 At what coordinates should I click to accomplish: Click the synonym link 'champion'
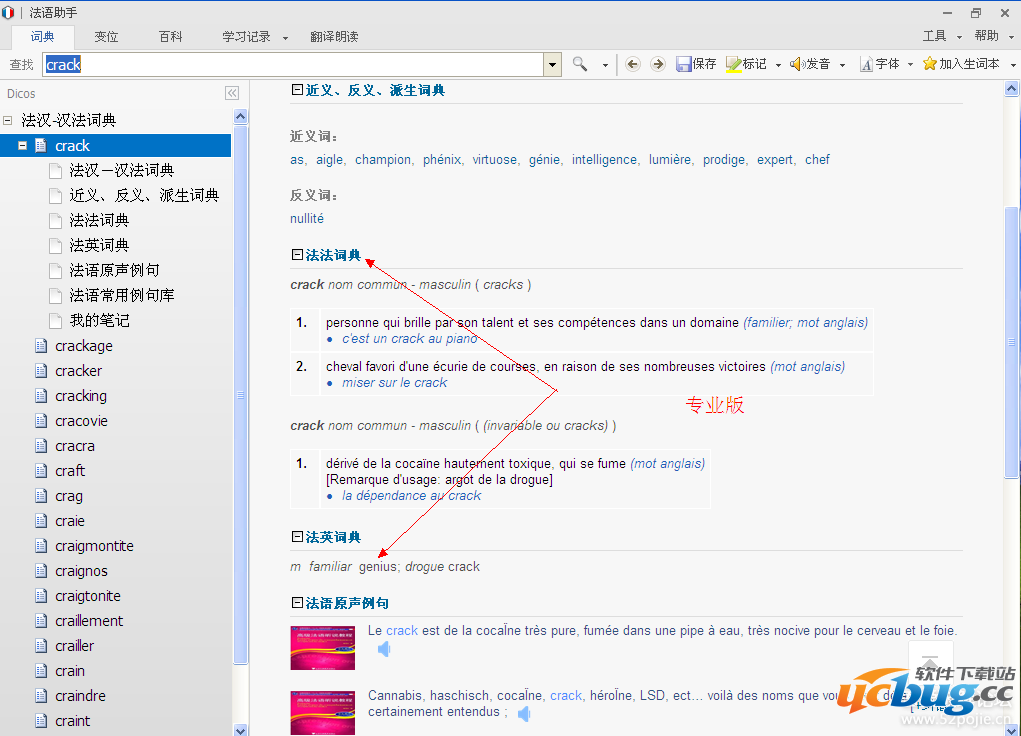383,159
